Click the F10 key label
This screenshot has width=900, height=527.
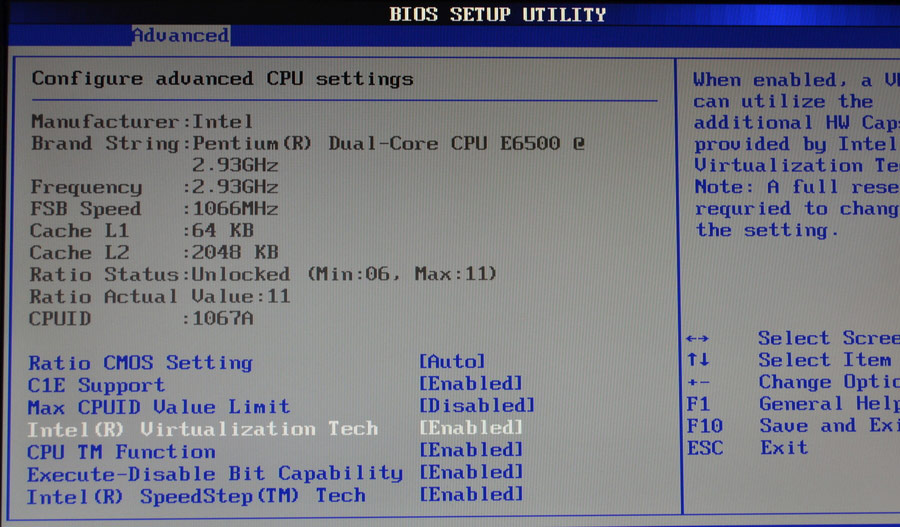click(x=704, y=426)
